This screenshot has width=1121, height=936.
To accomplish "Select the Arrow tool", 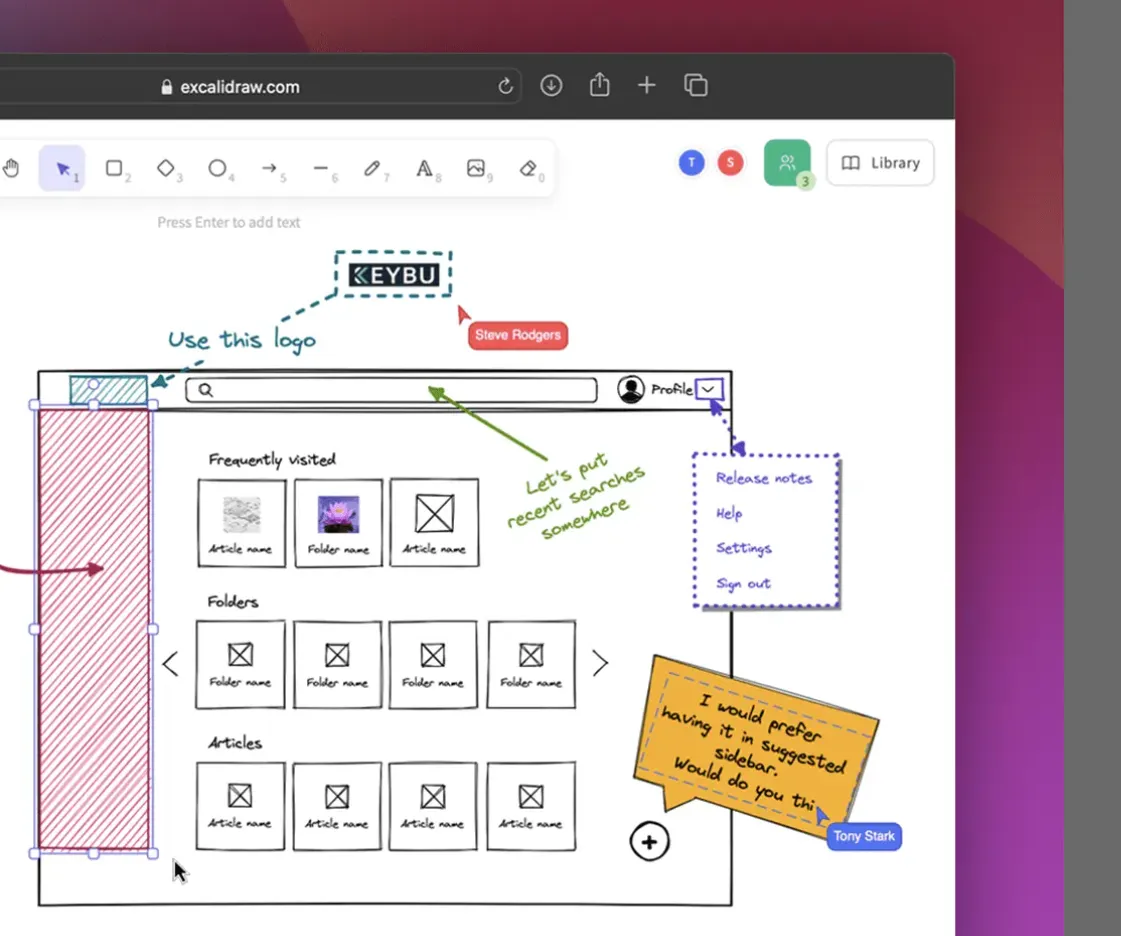I will tap(269, 168).
